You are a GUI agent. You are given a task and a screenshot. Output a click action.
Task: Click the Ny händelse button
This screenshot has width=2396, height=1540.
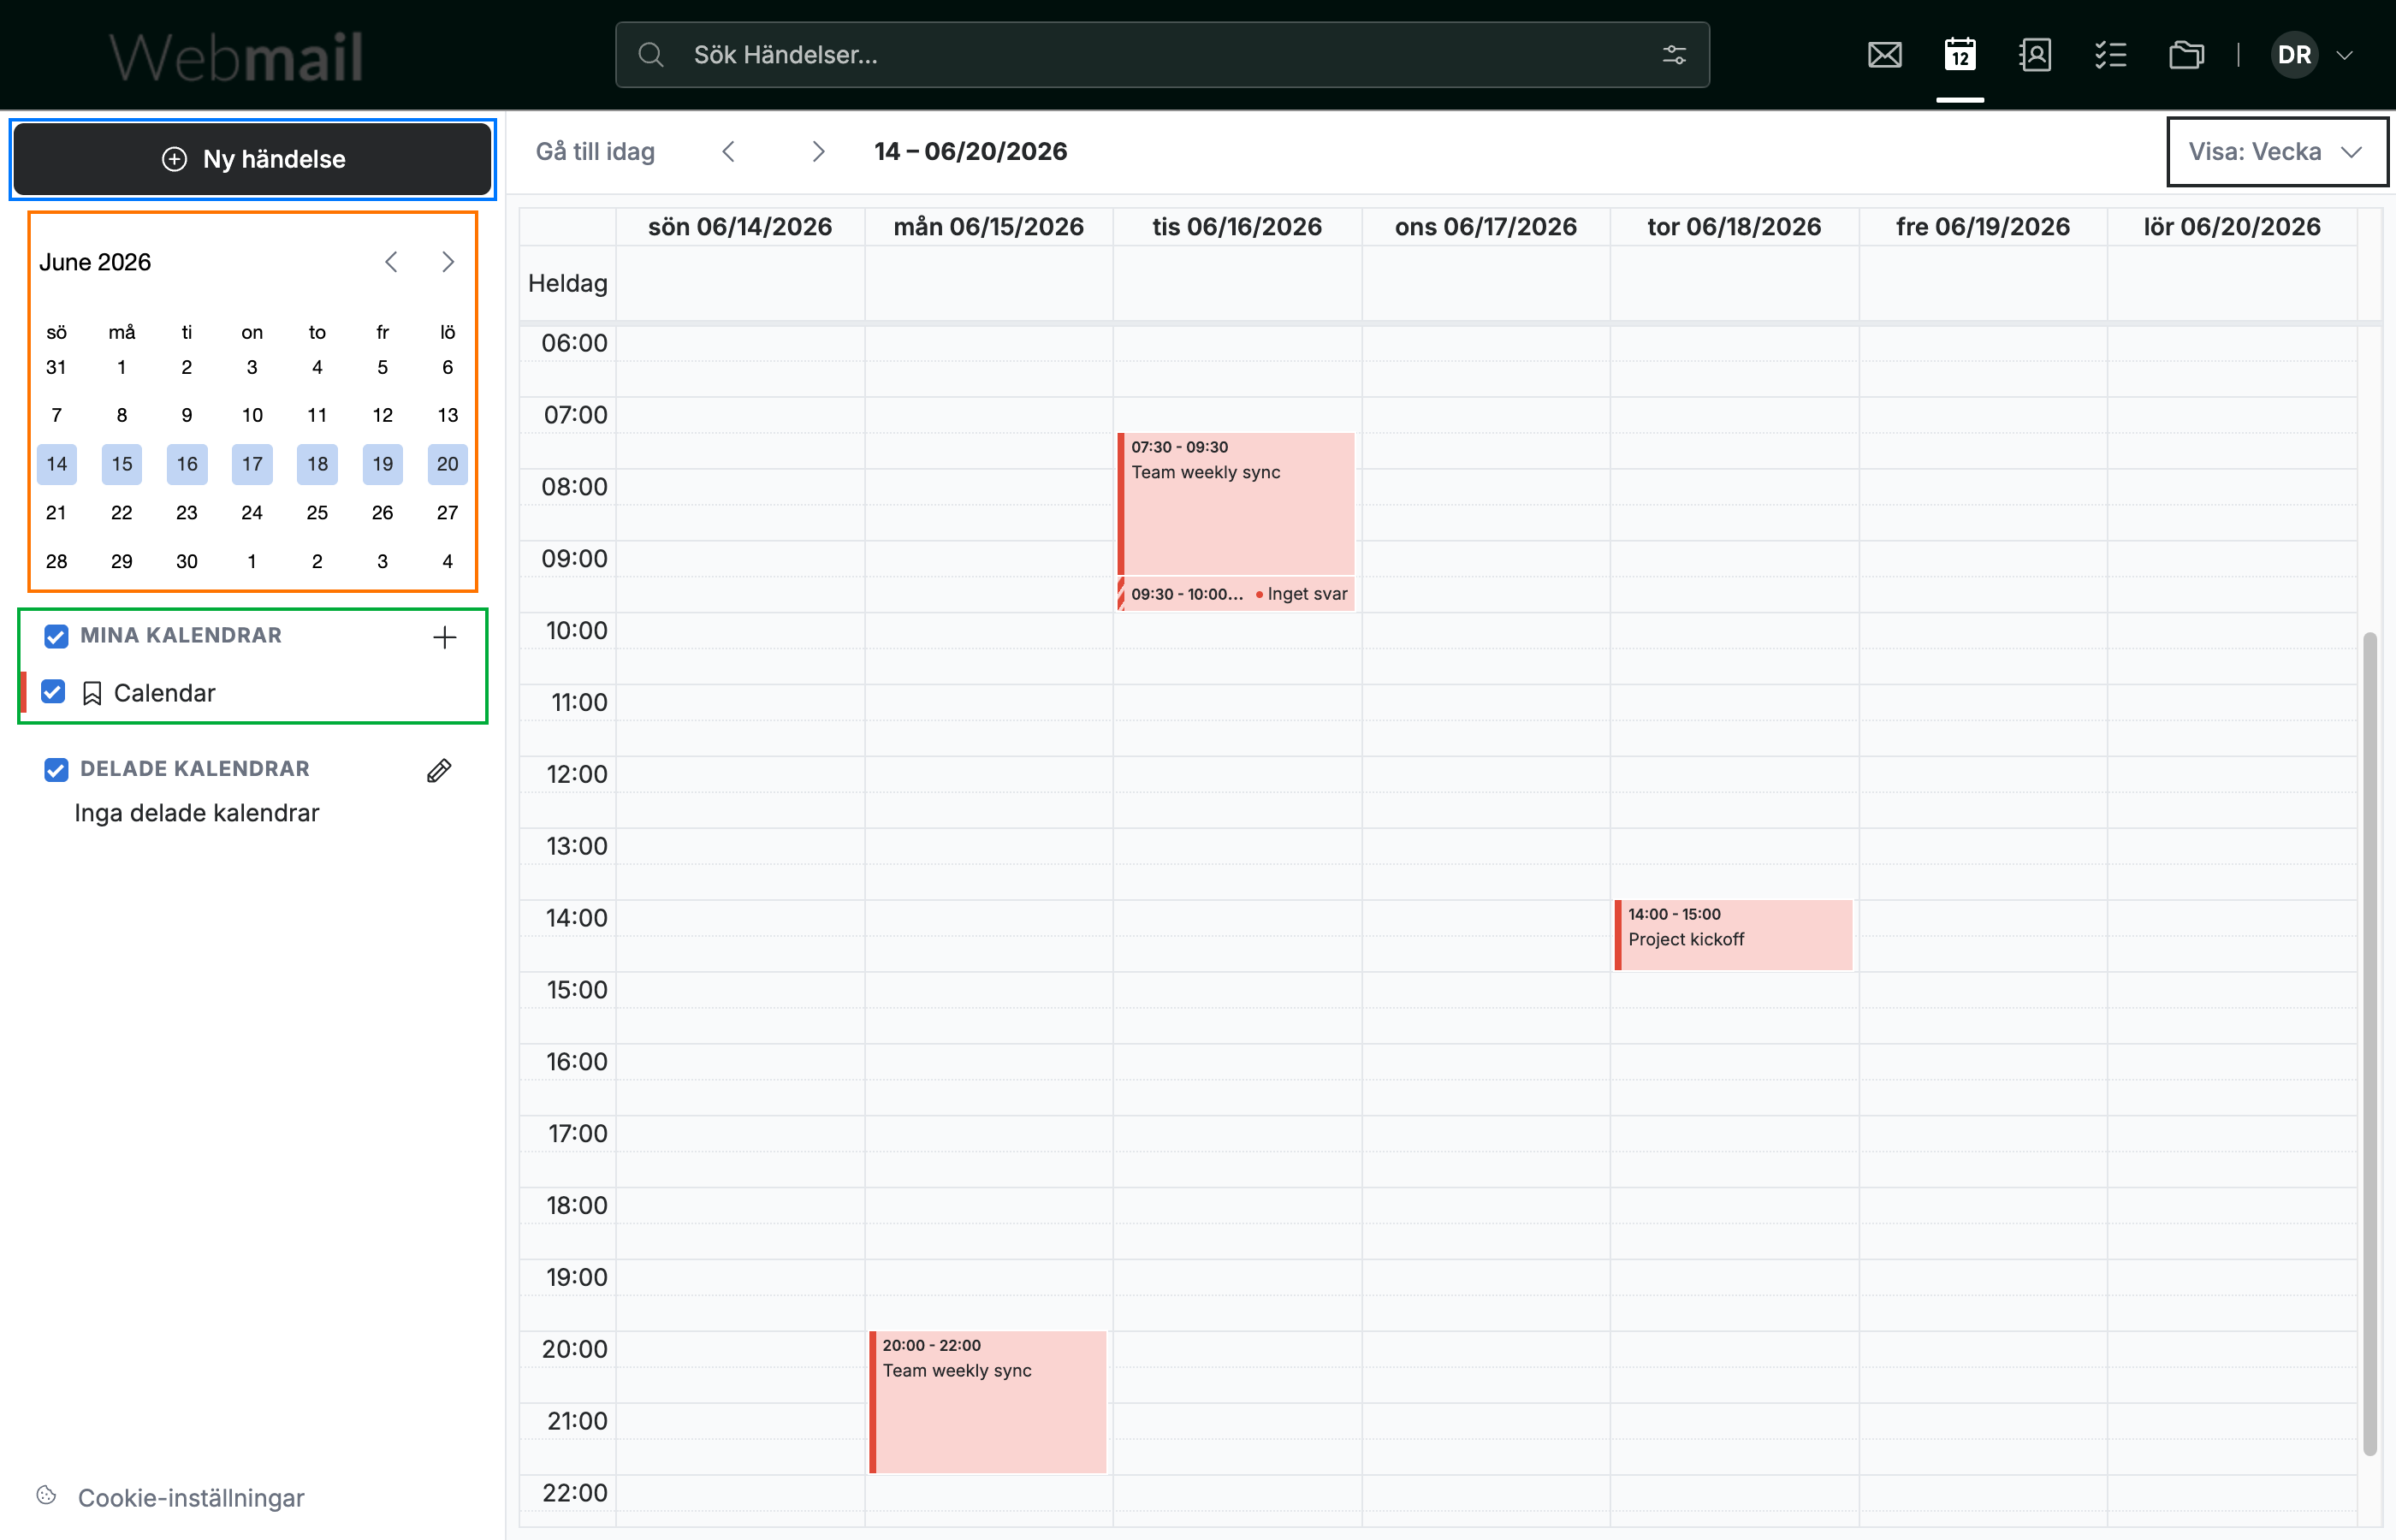252,159
